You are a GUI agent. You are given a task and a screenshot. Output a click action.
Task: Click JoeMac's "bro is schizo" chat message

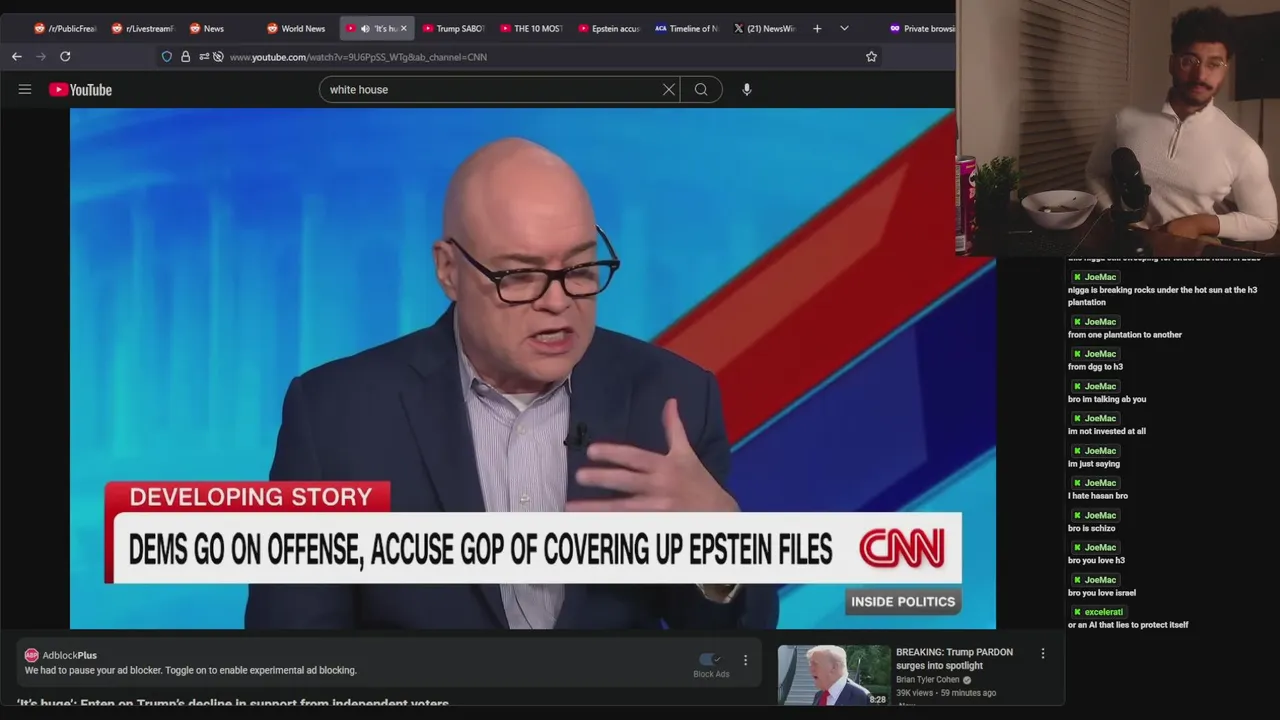[1091, 528]
